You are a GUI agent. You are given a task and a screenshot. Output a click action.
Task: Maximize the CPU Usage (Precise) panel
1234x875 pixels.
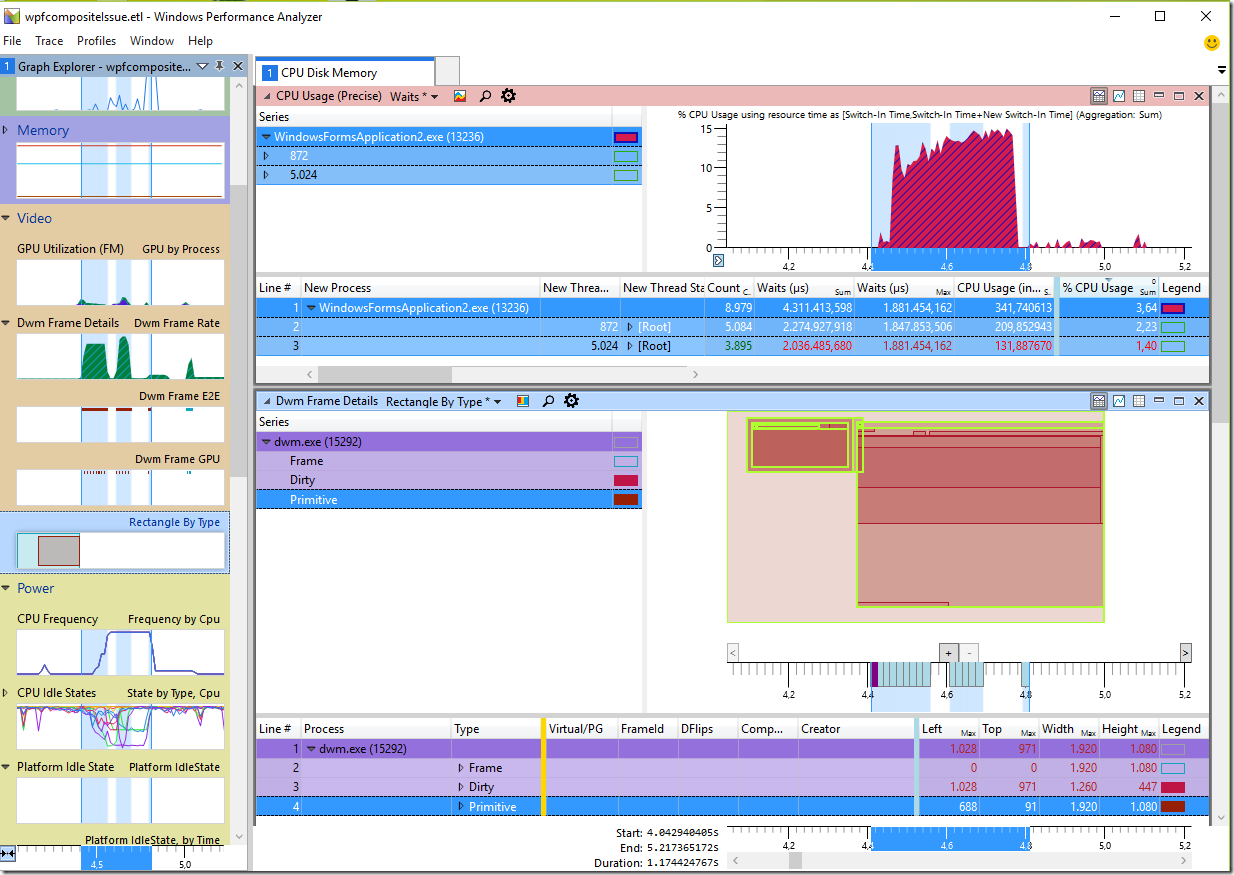1179,96
